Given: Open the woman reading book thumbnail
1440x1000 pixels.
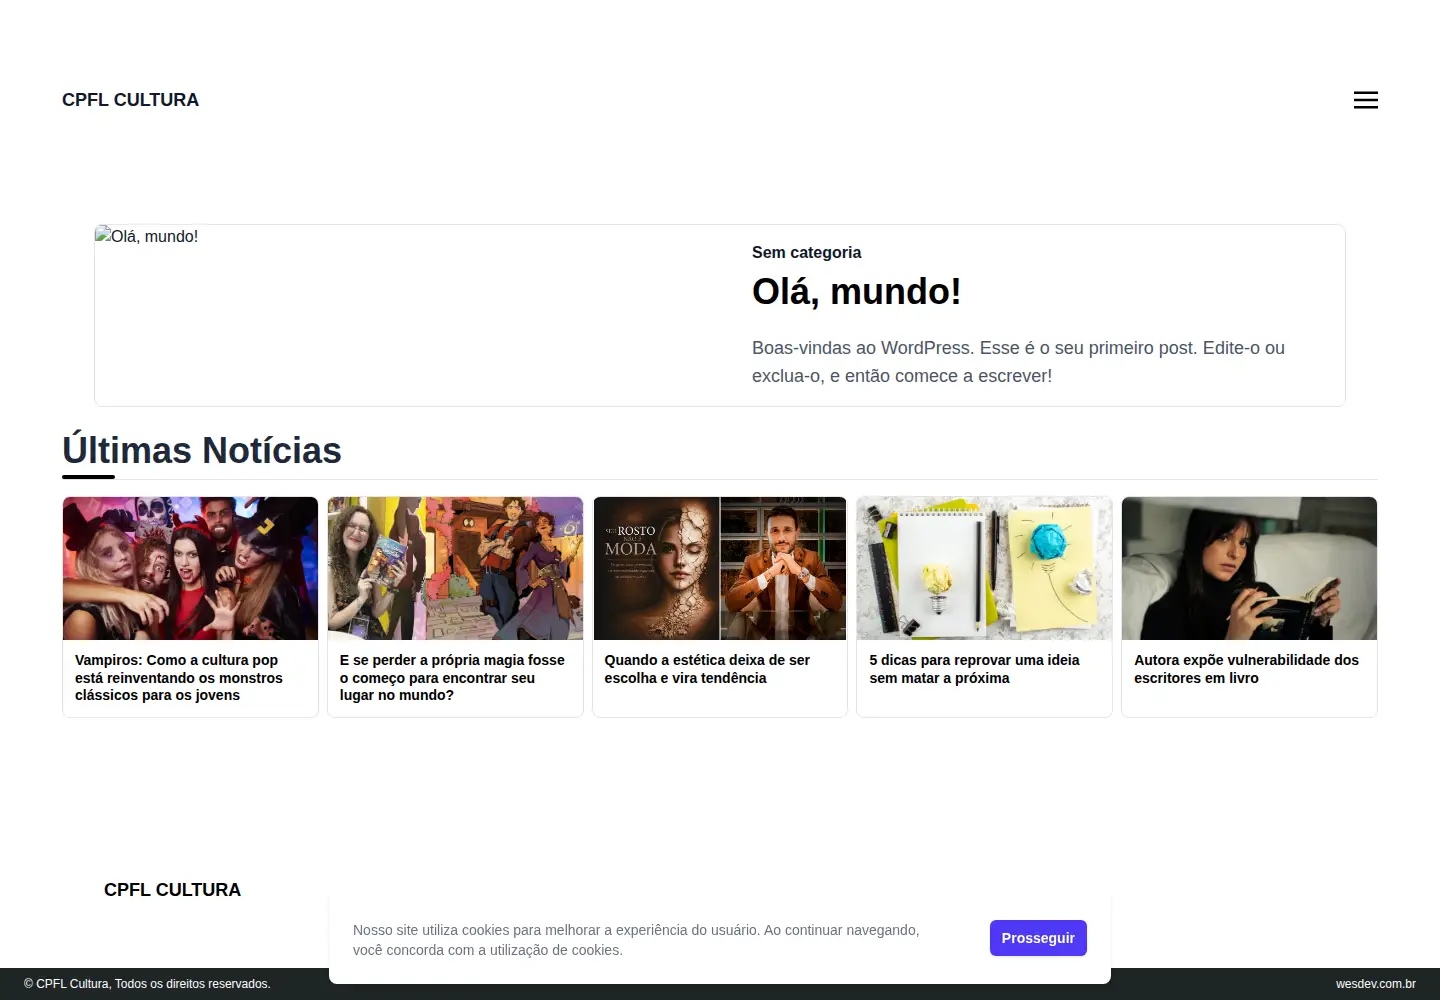Looking at the screenshot, I should click(1249, 568).
